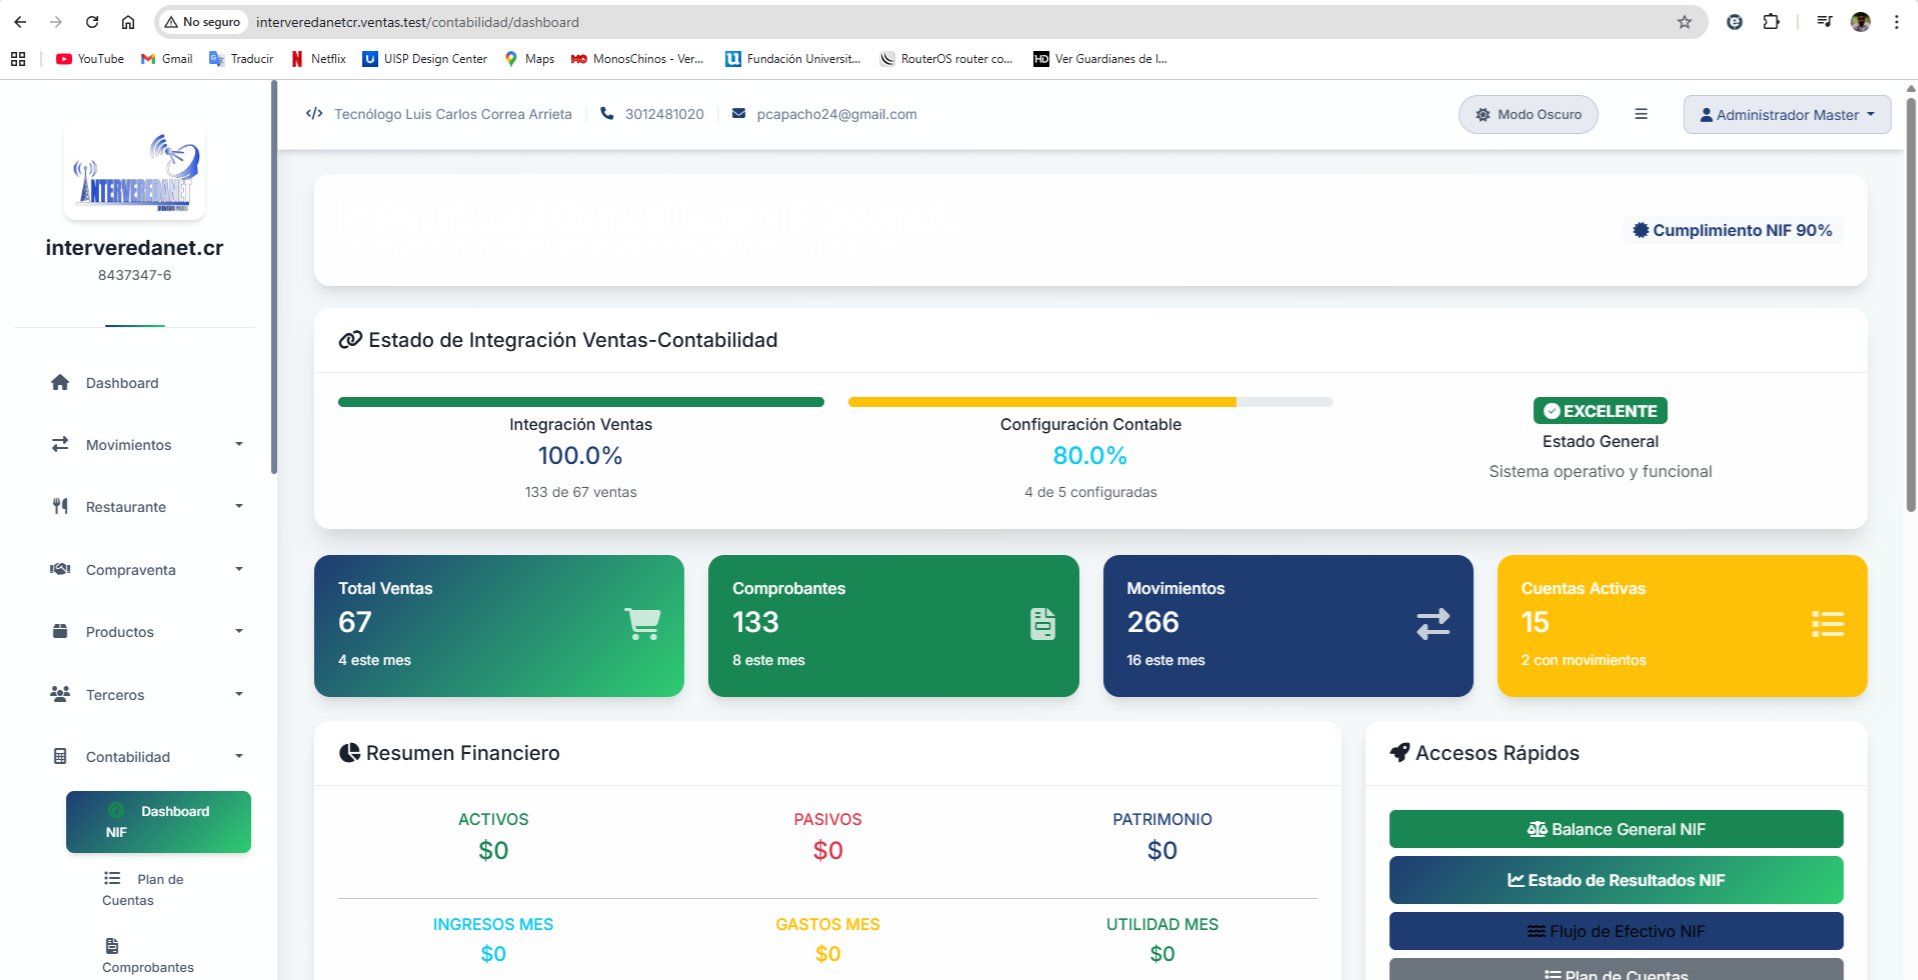
Task: Click the transfer arrows icon in Movimientos card
Action: [1432, 624]
